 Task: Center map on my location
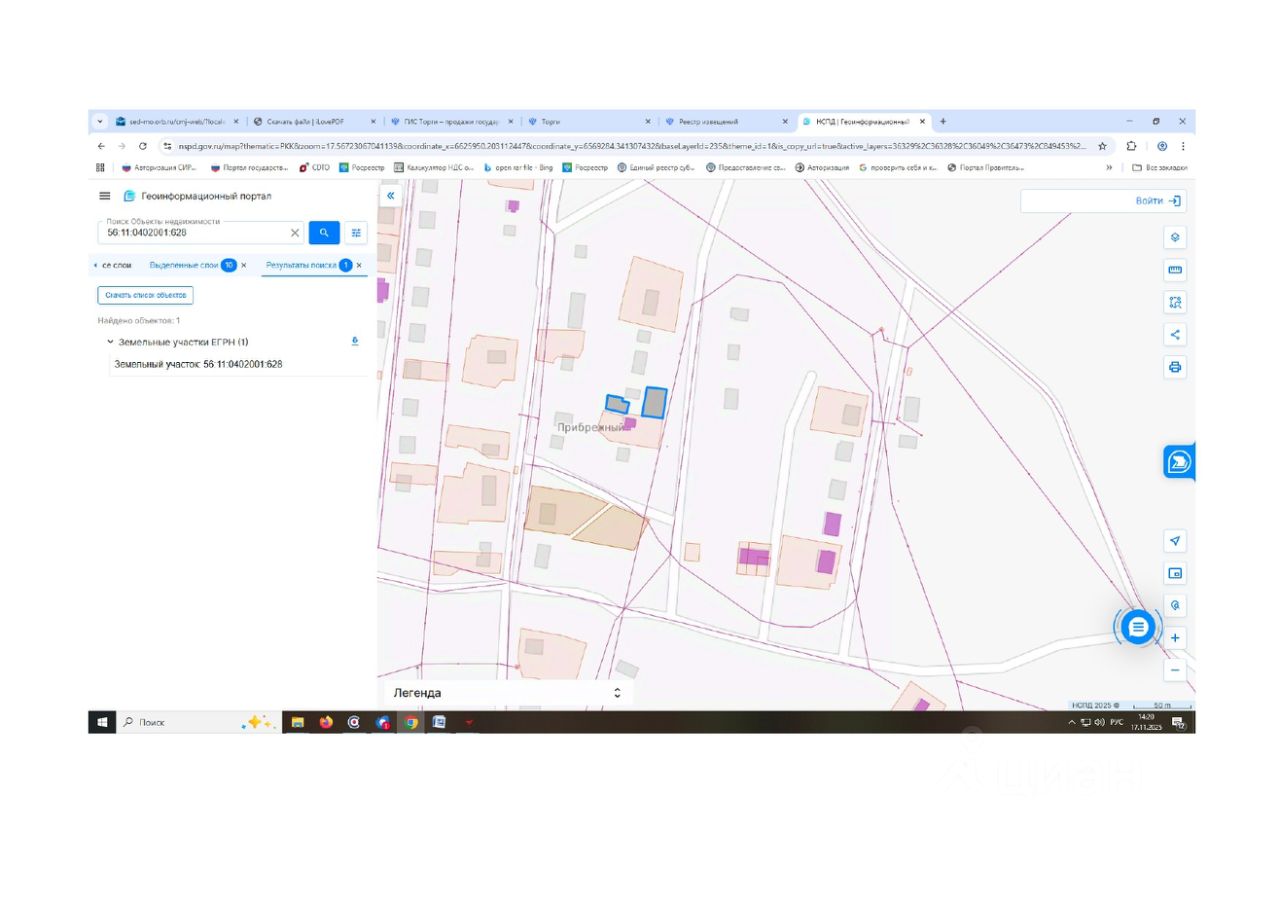[x=1175, y=541]
